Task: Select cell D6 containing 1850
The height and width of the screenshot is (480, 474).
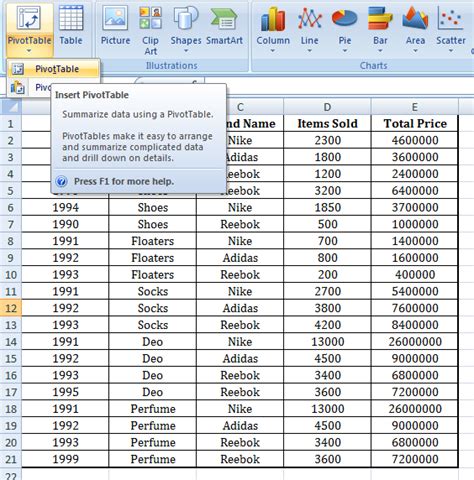Action: (327, 208)
